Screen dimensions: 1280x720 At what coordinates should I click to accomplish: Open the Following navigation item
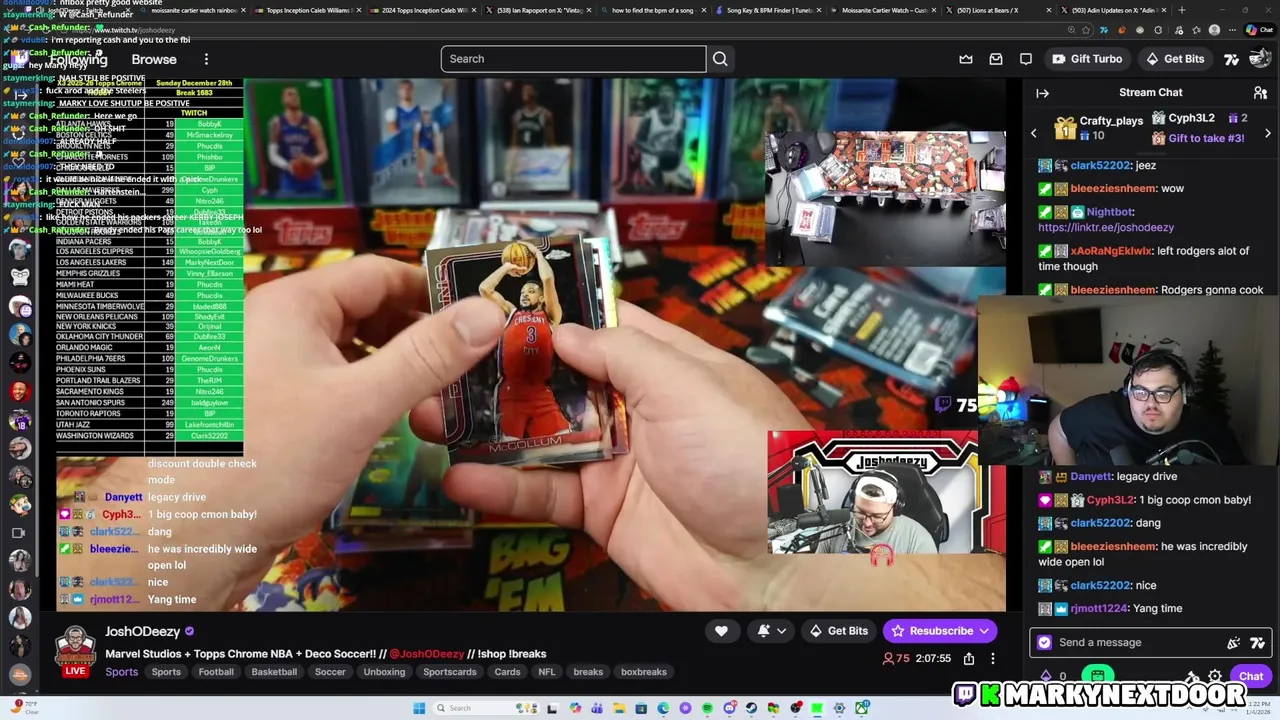(78, 59)
